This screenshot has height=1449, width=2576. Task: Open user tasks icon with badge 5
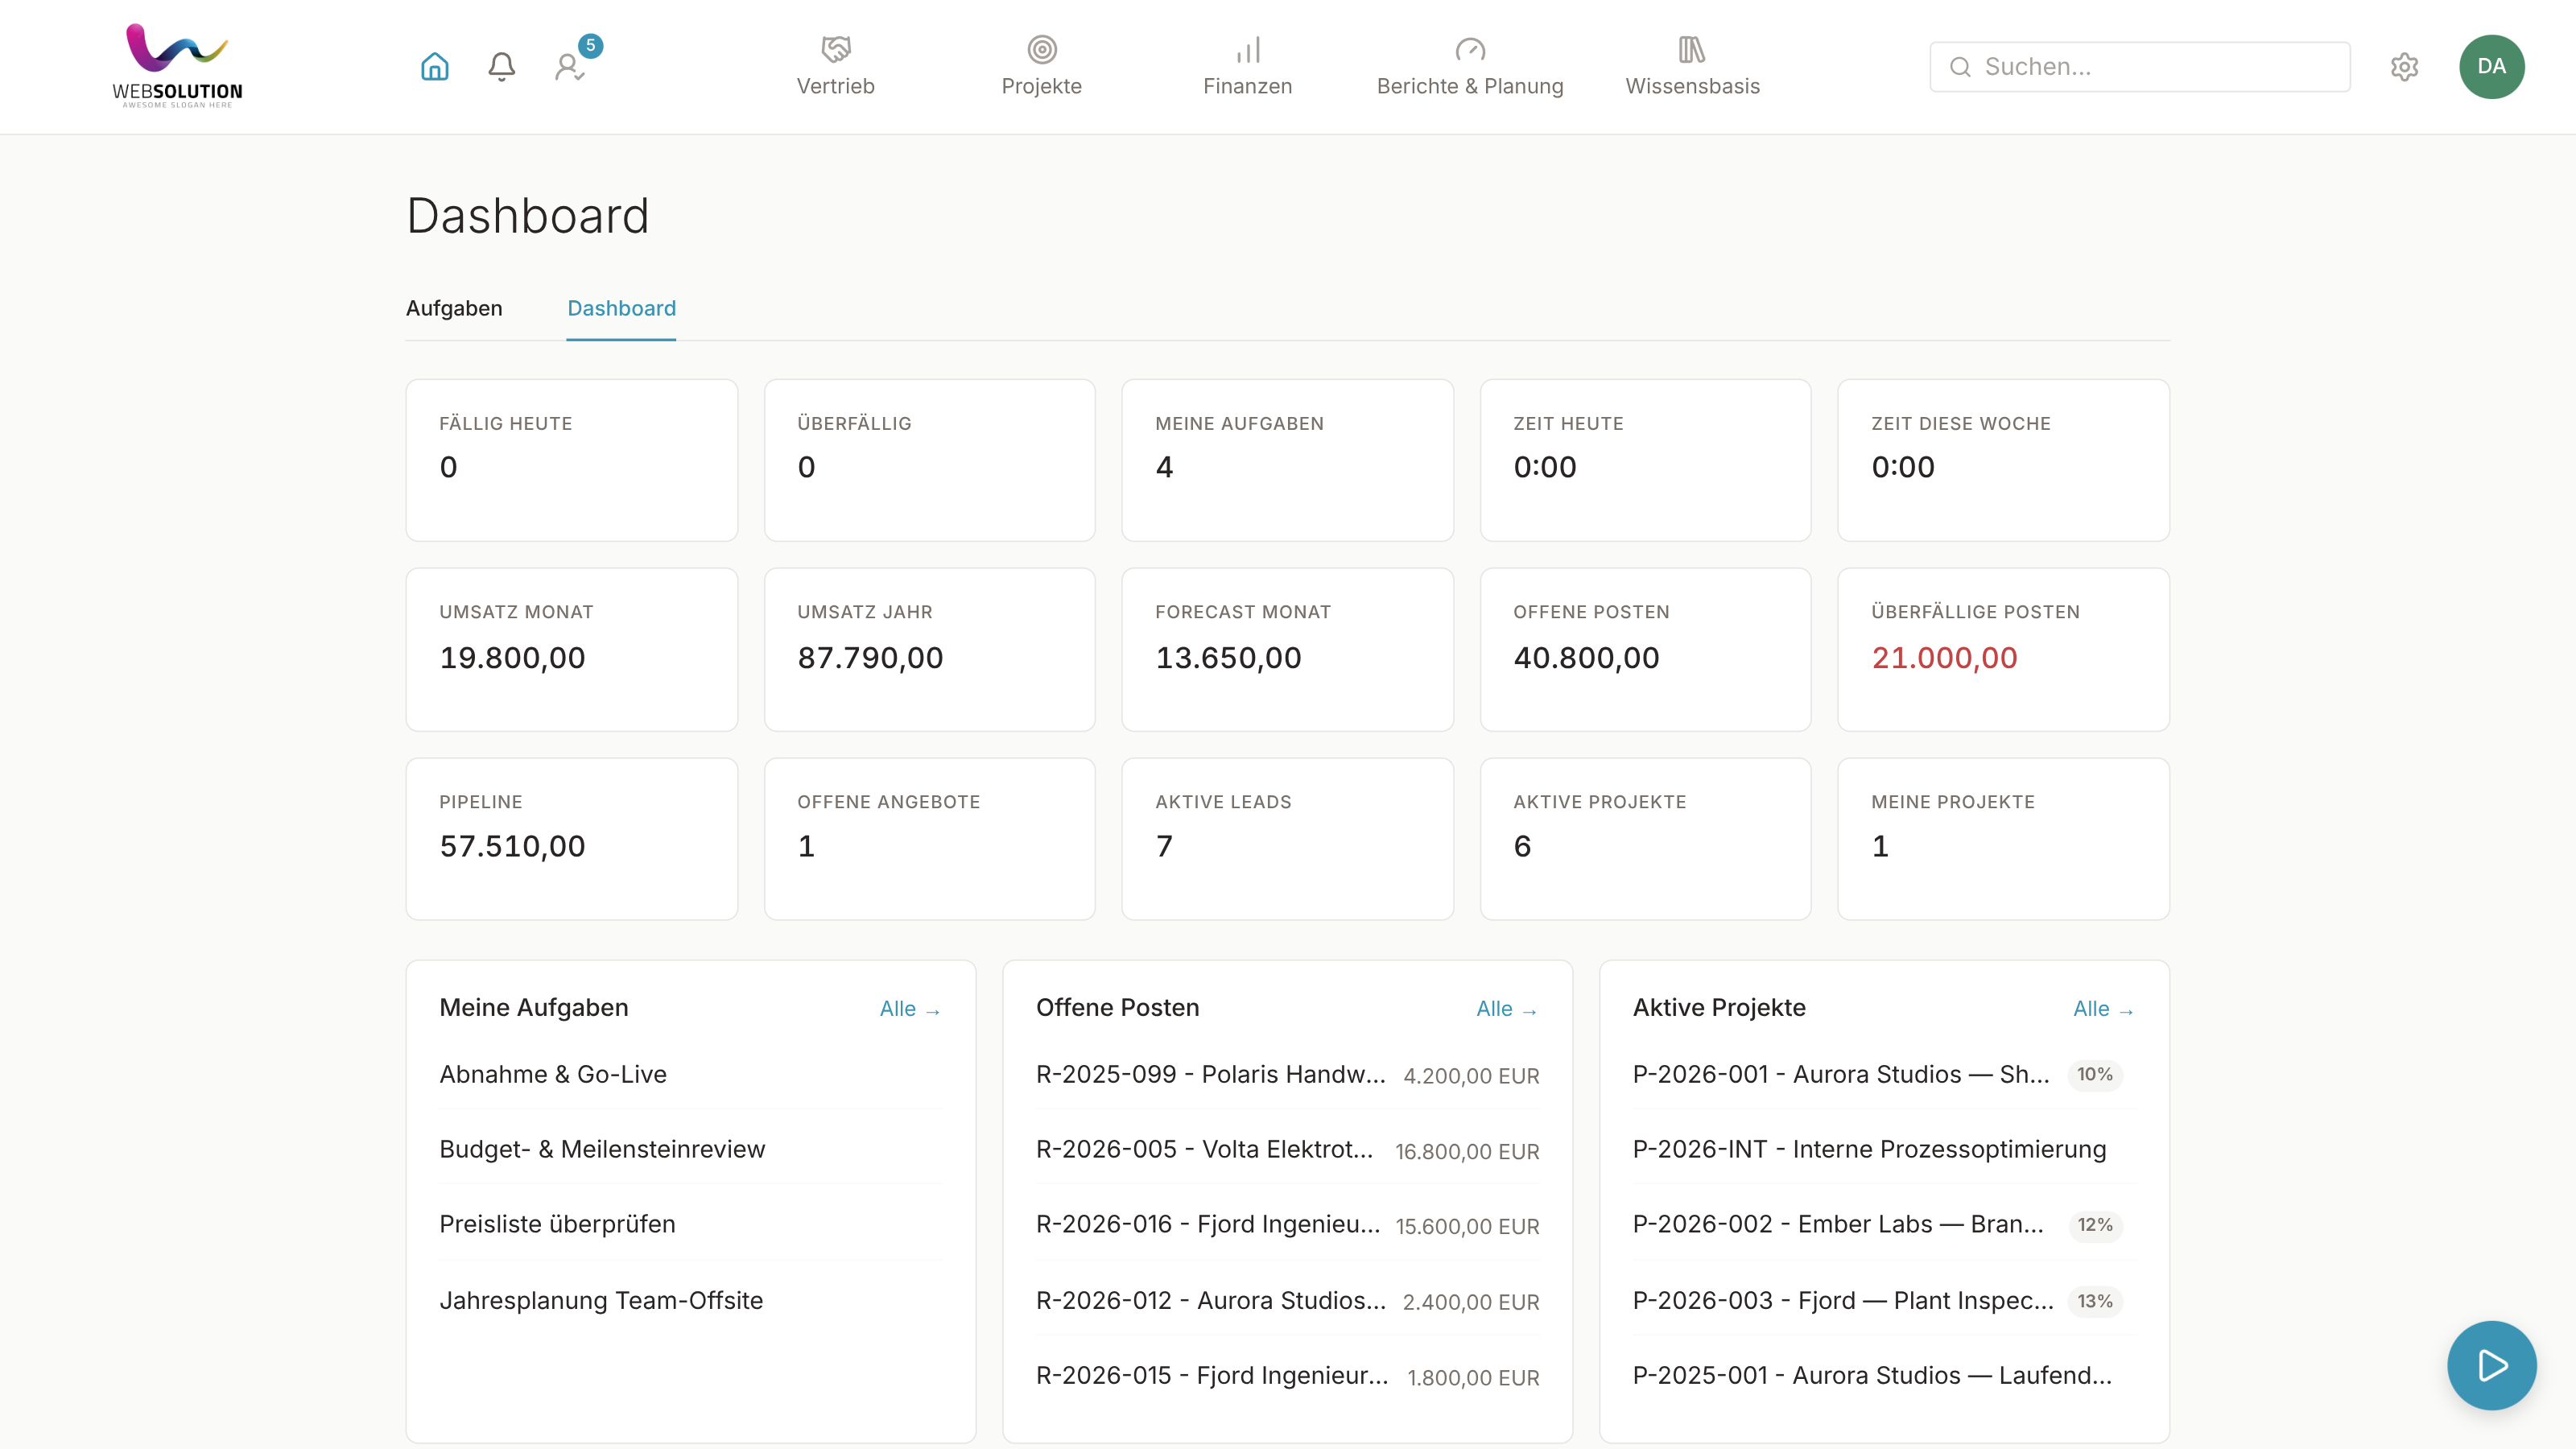(x=570, y=67)
